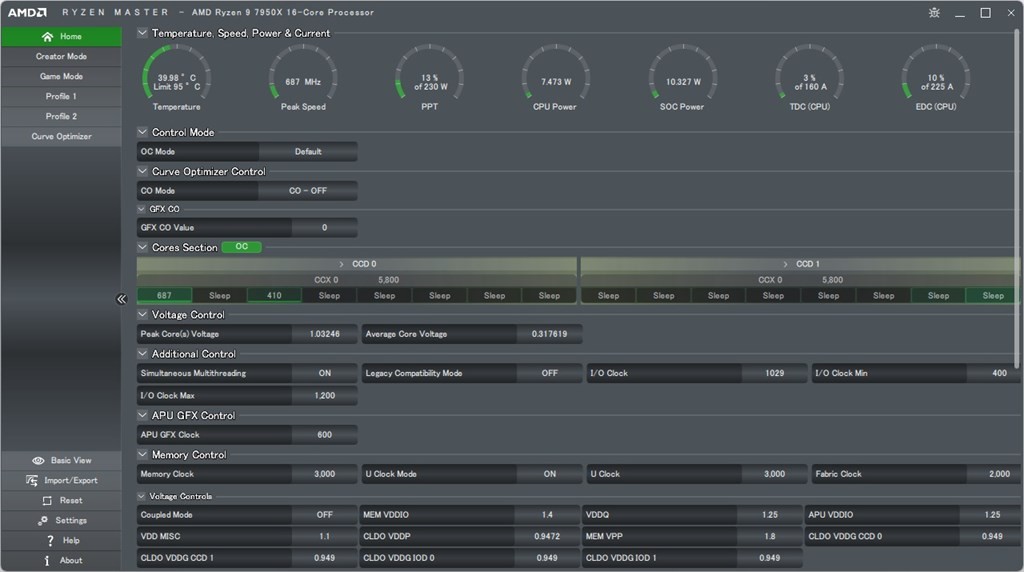
Task: Click the Memory Clock value field
Action: 324,474
